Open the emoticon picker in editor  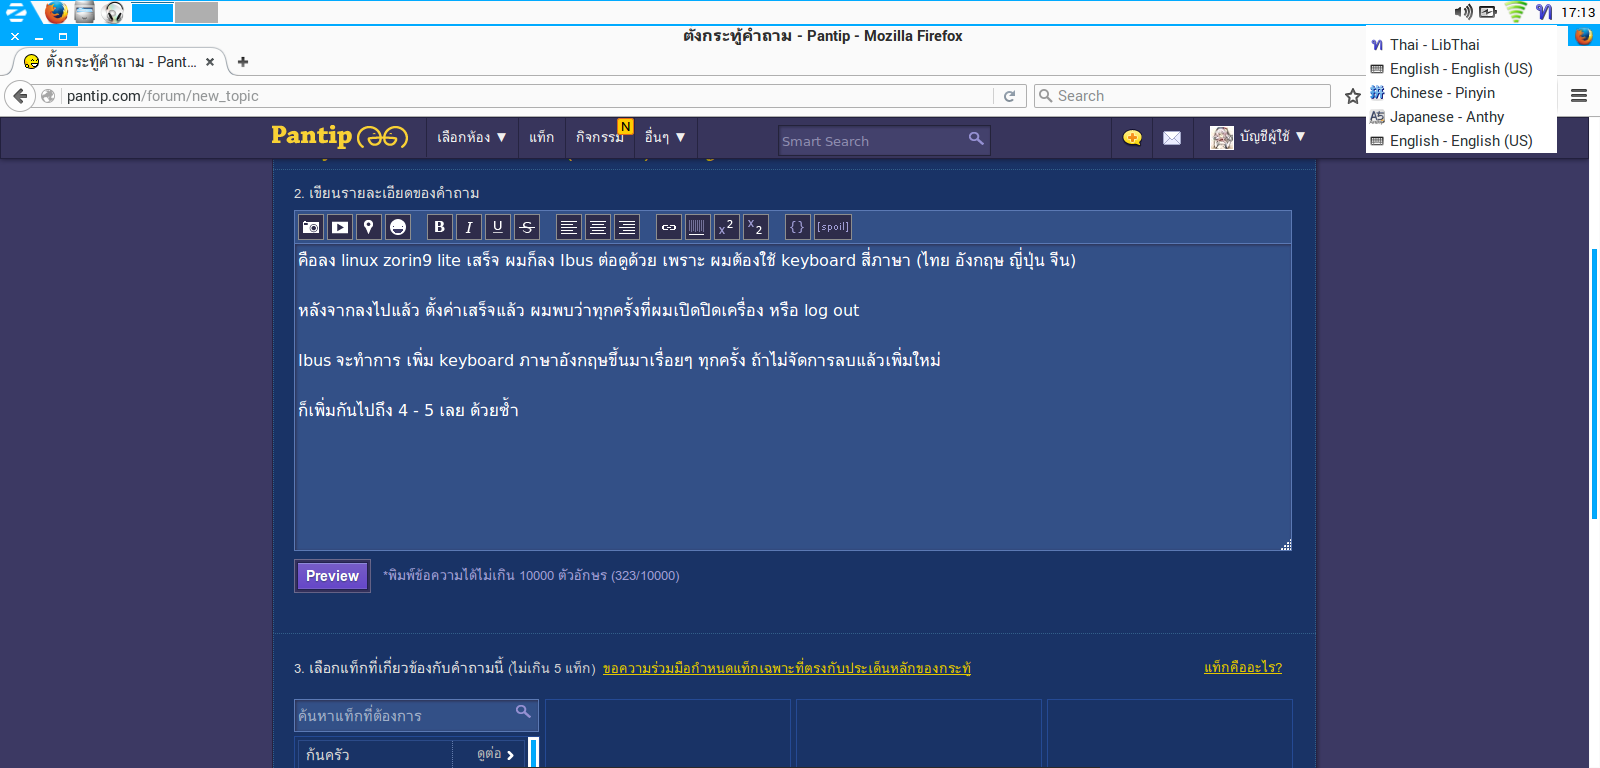(x=398, y=227)
